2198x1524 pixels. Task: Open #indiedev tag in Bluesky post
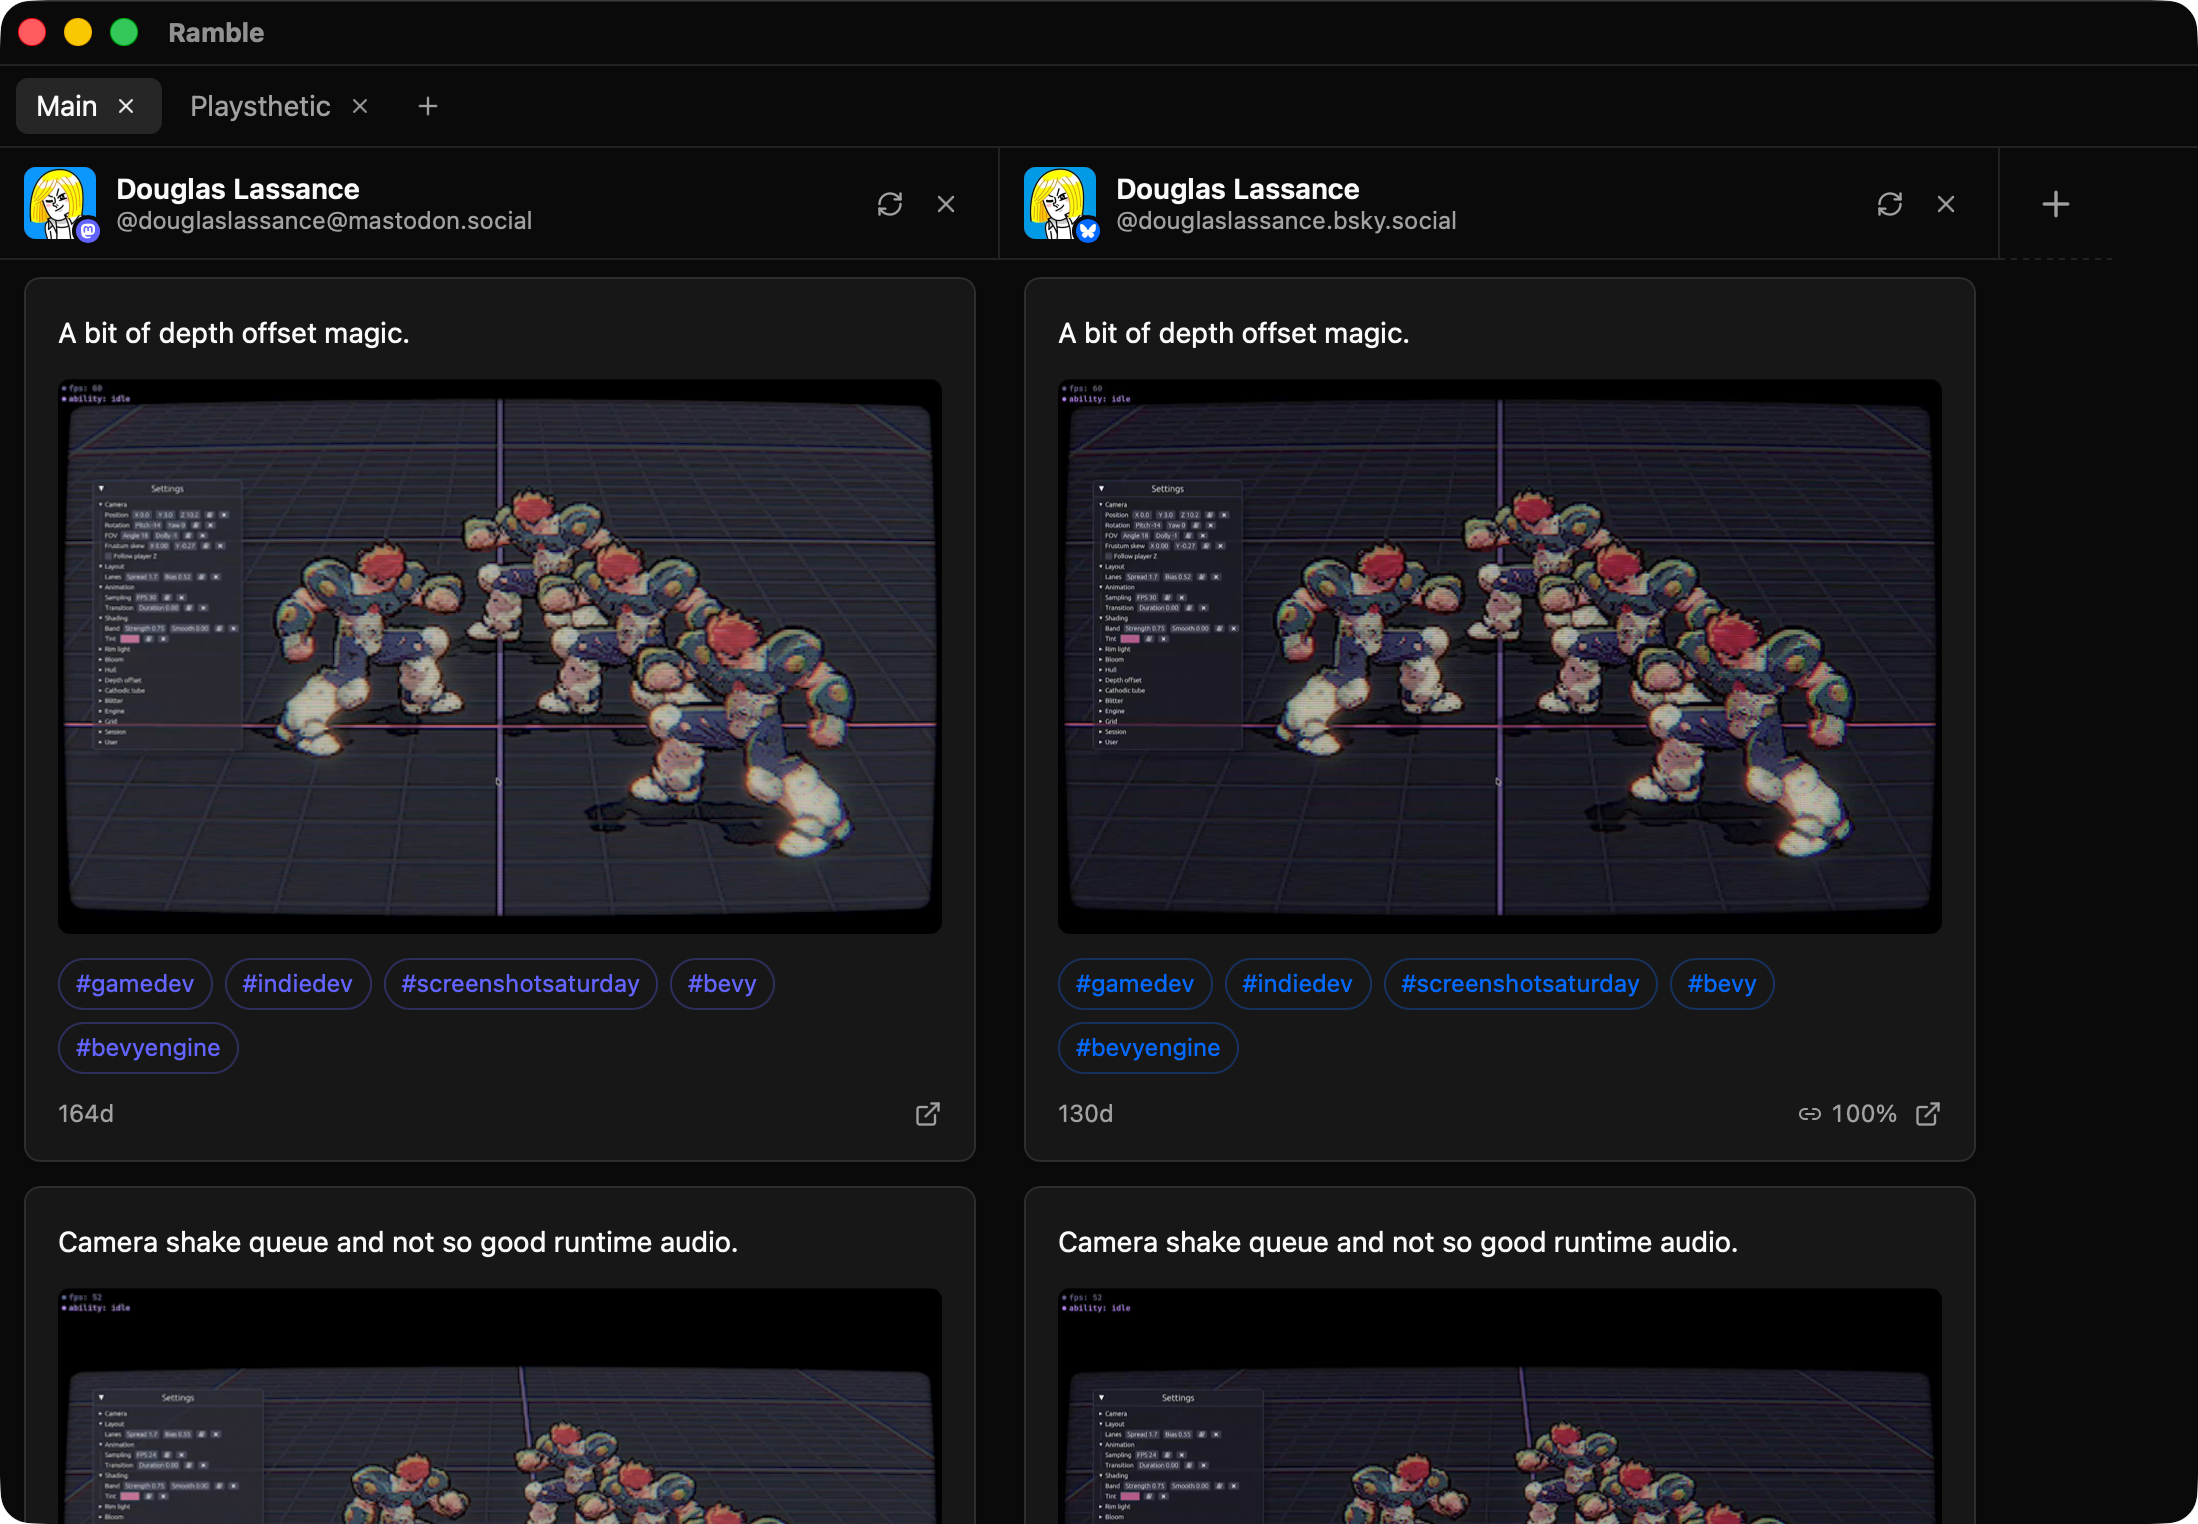(x=1298, y=984)
